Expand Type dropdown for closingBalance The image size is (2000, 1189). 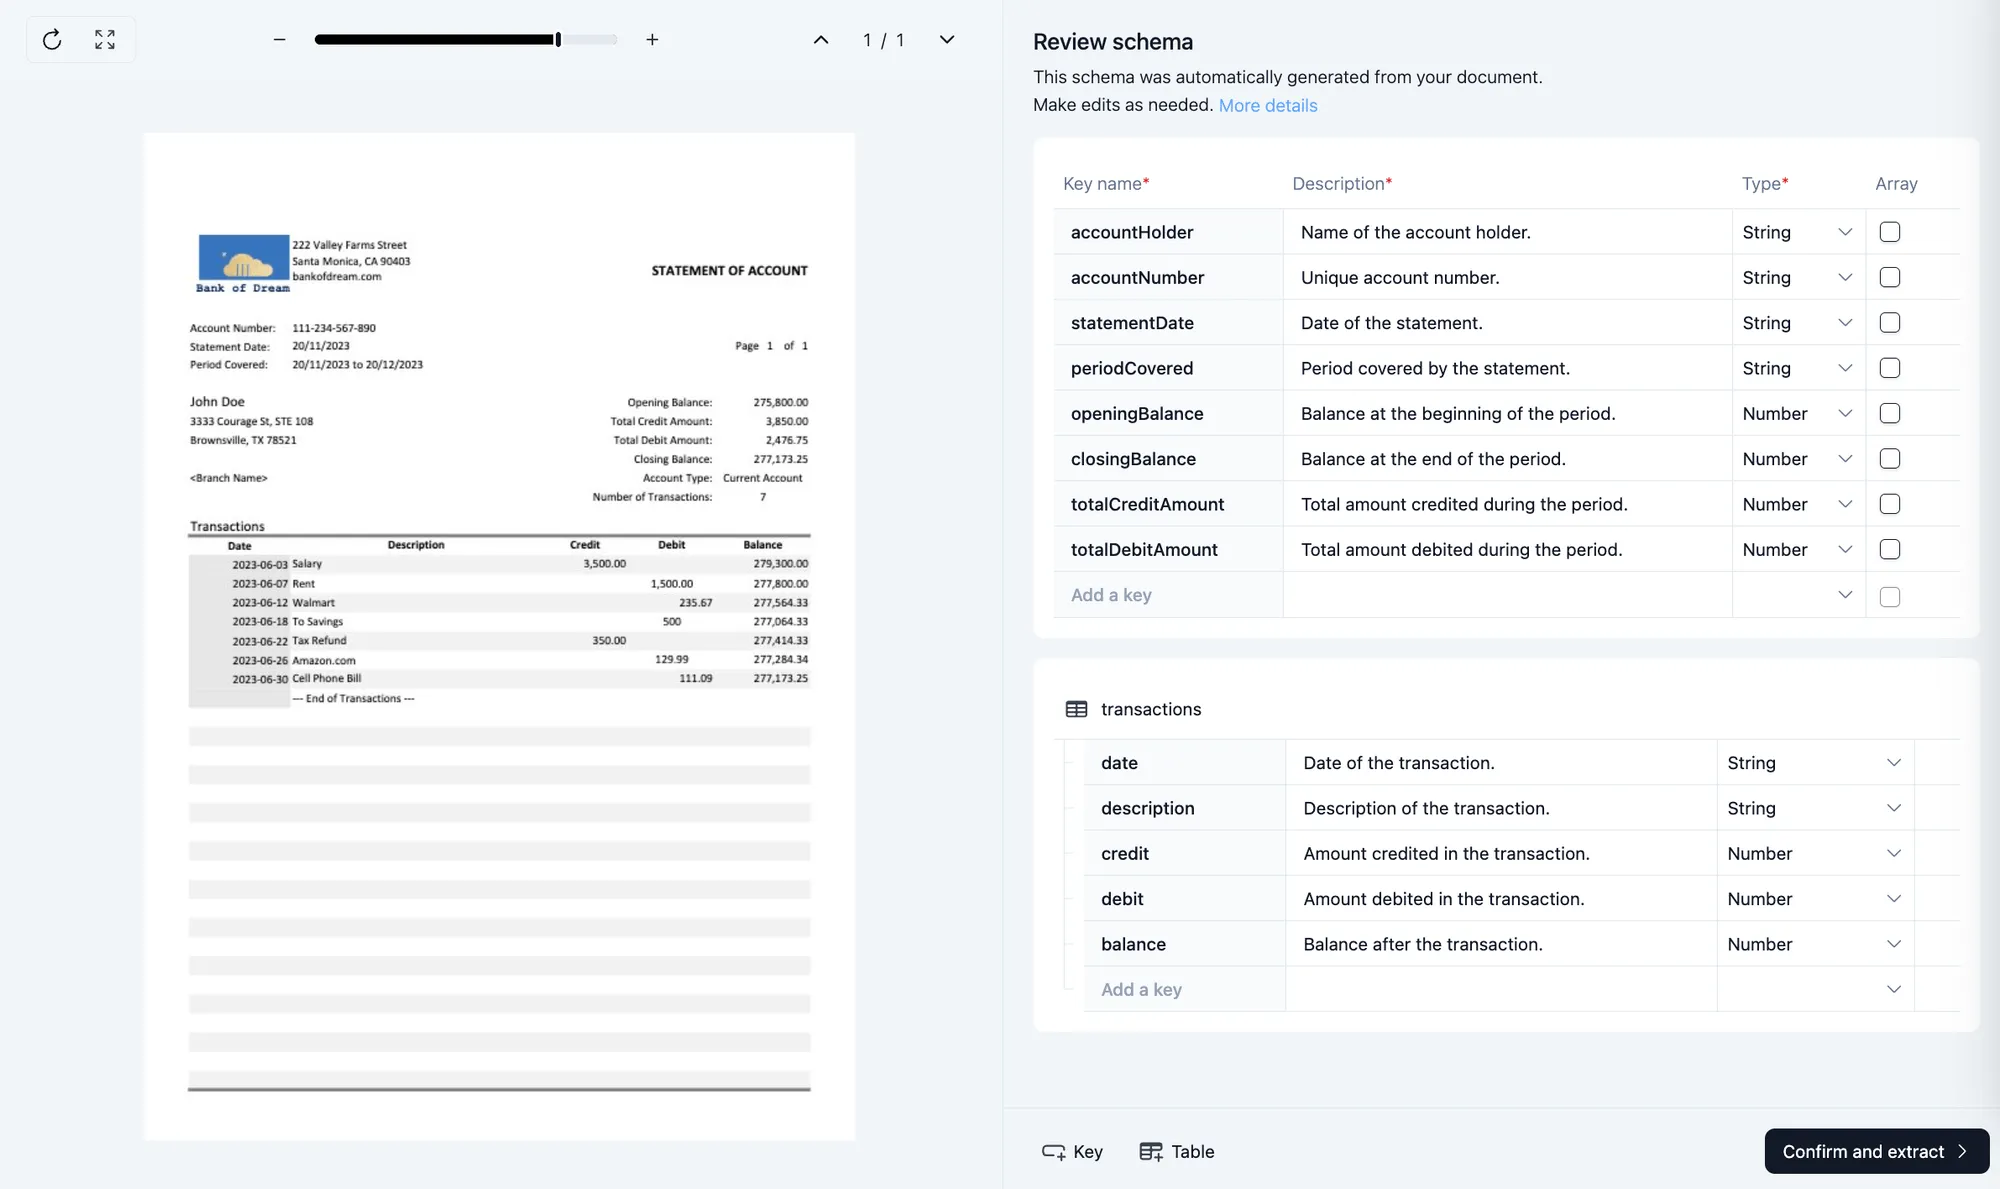(1797, 459)
